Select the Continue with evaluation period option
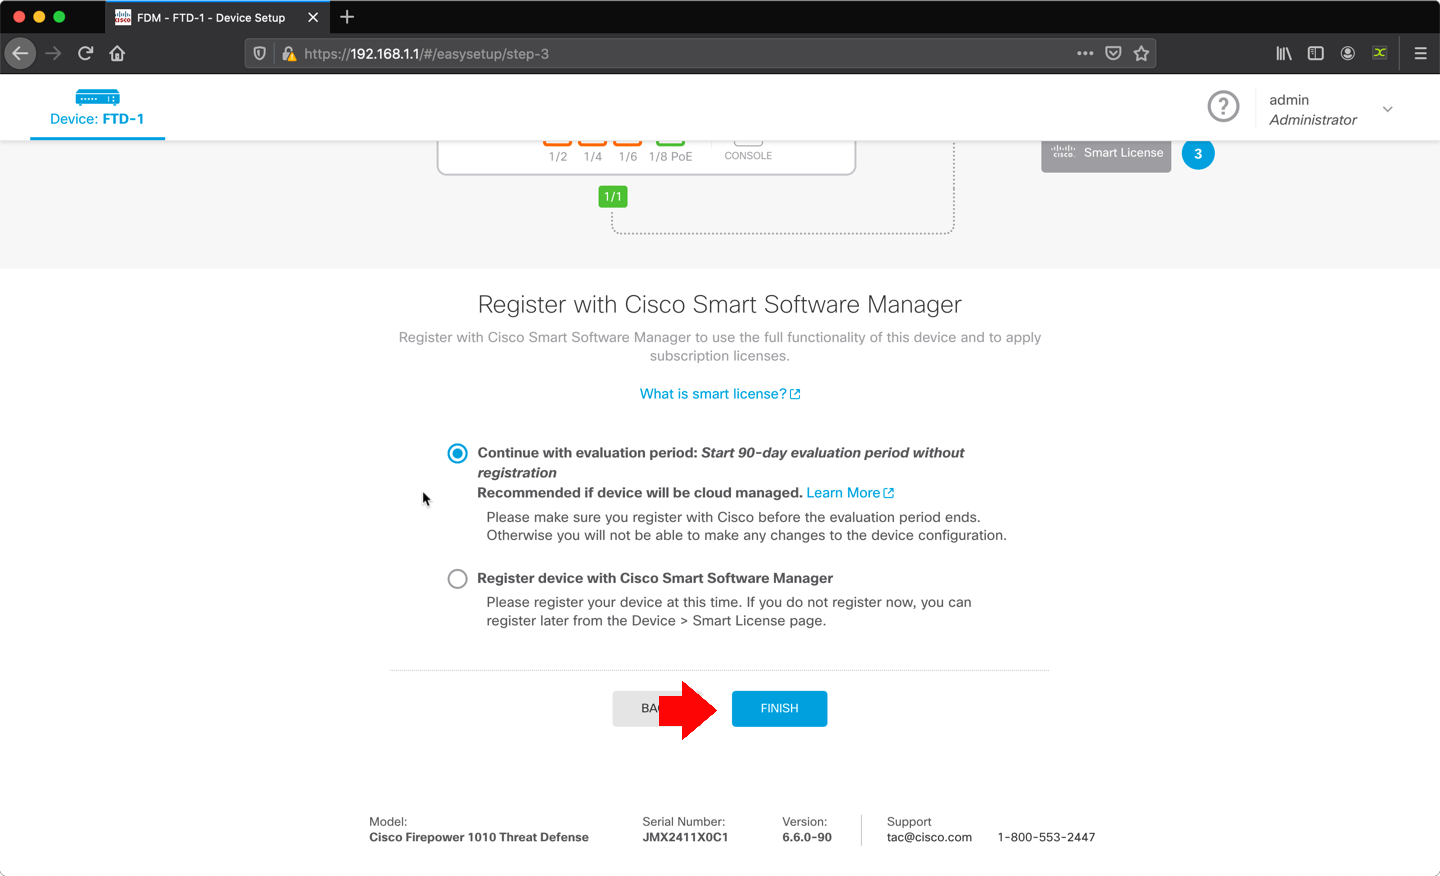This screenshot has height=876, width=1440. [x=457, y=452]
